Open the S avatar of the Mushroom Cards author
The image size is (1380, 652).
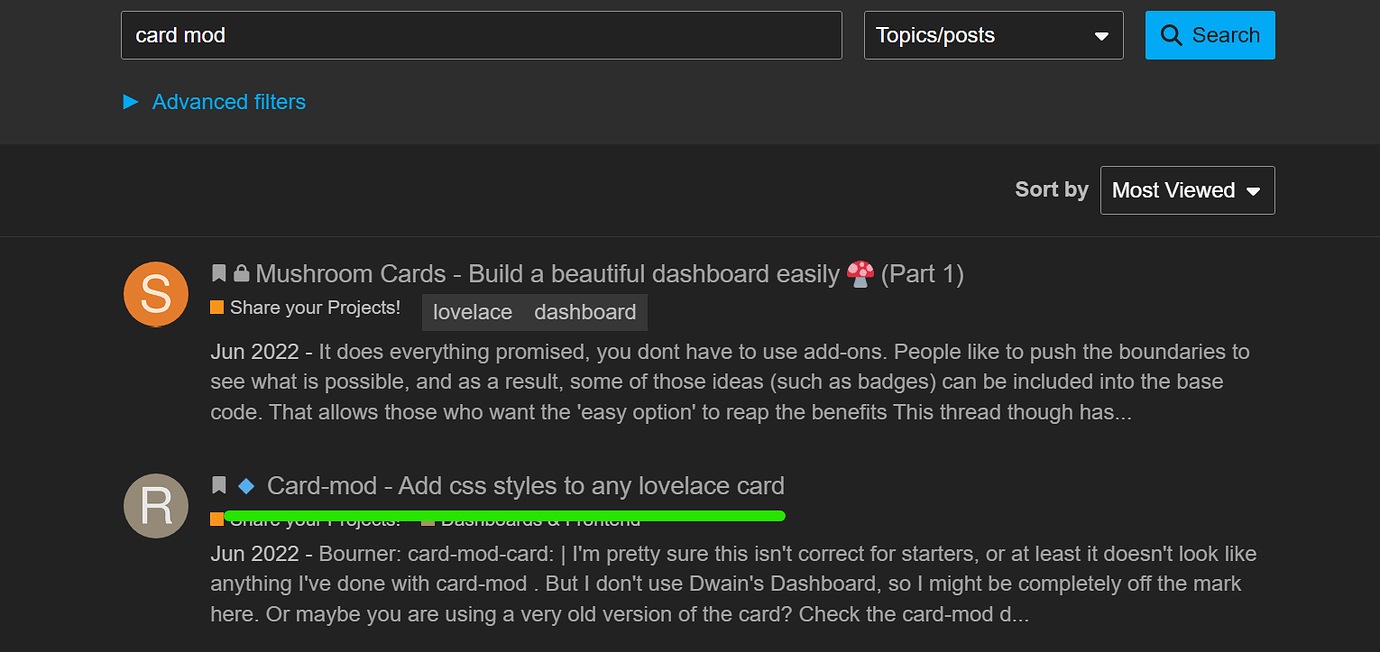coord(155,294)
